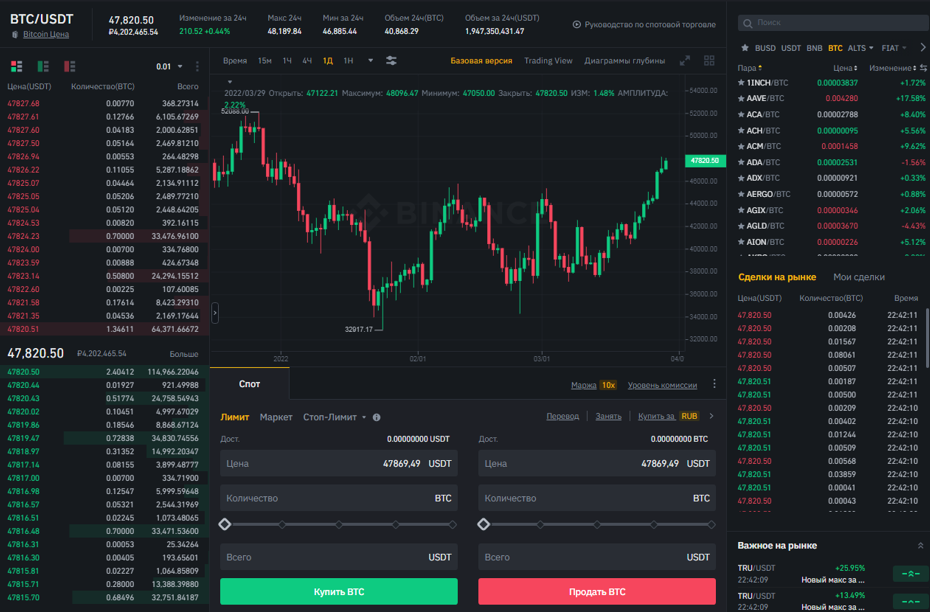Open order book precision 0.01 dropdown
Viewport: 930px width, 612px height.
pyautogui.click(x=169, y=66)
